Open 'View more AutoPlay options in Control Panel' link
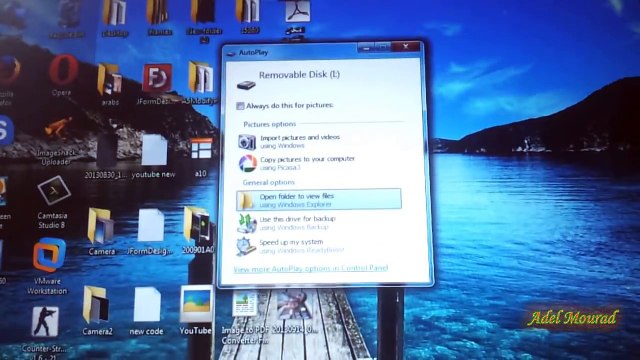This screenshot has width=640, height=360. coord(311,268)
